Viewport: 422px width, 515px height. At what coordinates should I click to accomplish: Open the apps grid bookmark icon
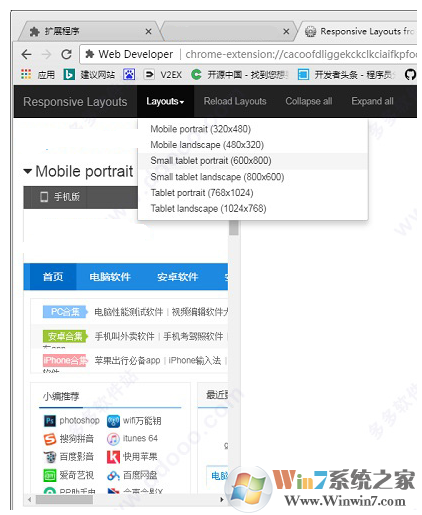tap(26, 74)
